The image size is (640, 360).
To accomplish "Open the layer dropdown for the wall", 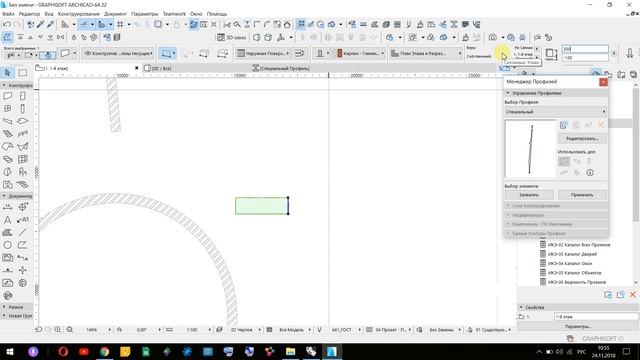I will point(118,53).
